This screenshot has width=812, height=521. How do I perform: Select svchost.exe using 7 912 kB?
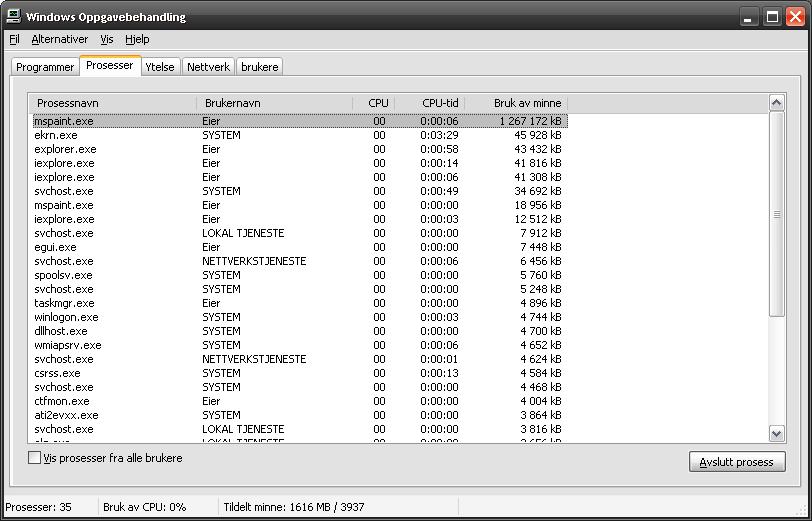click(300, 233)
